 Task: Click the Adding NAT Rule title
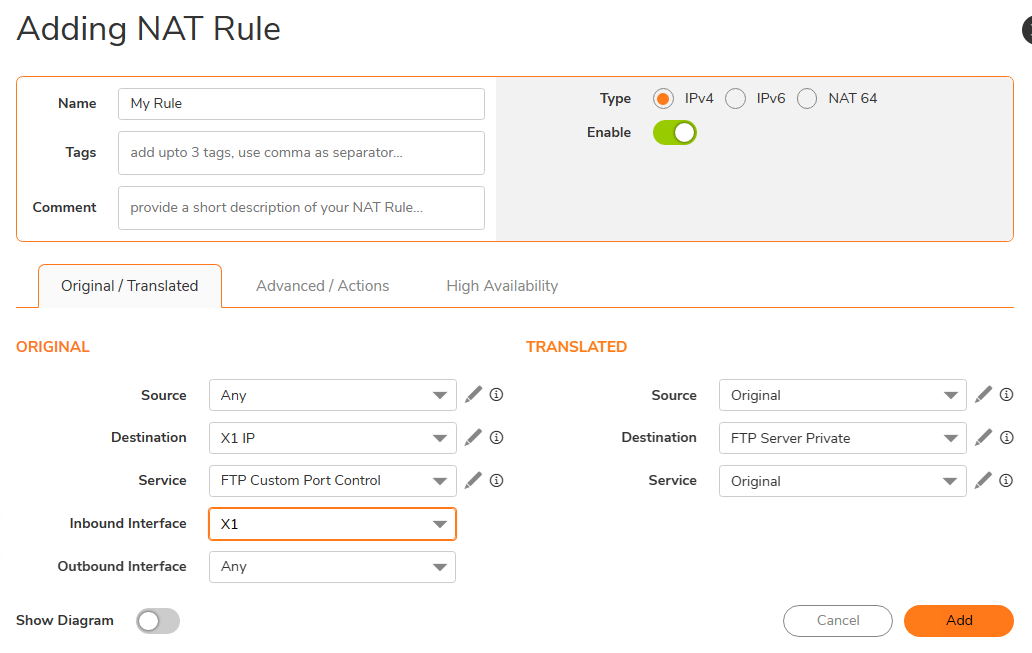tap(149, 29)
